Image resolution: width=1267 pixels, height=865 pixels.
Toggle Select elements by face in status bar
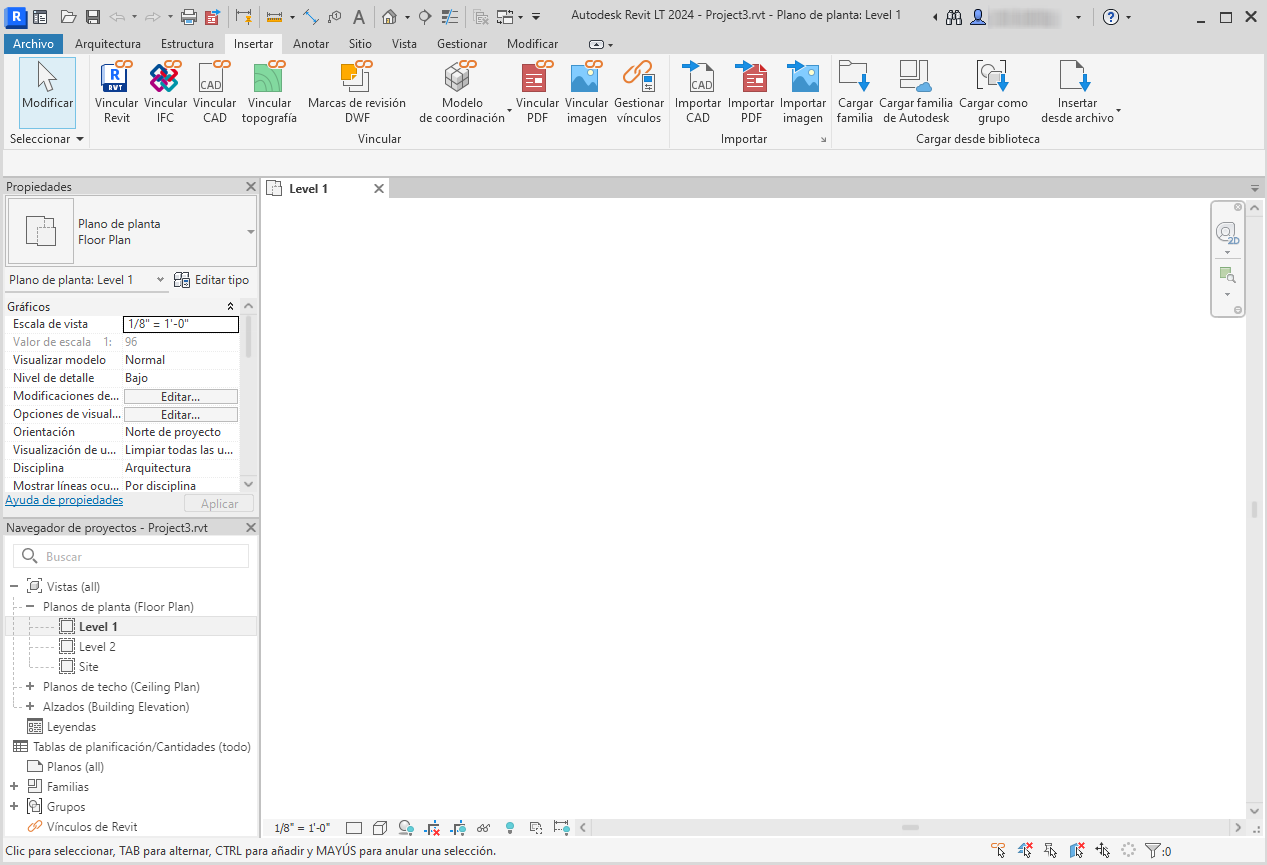click(x=1077, y=850)
